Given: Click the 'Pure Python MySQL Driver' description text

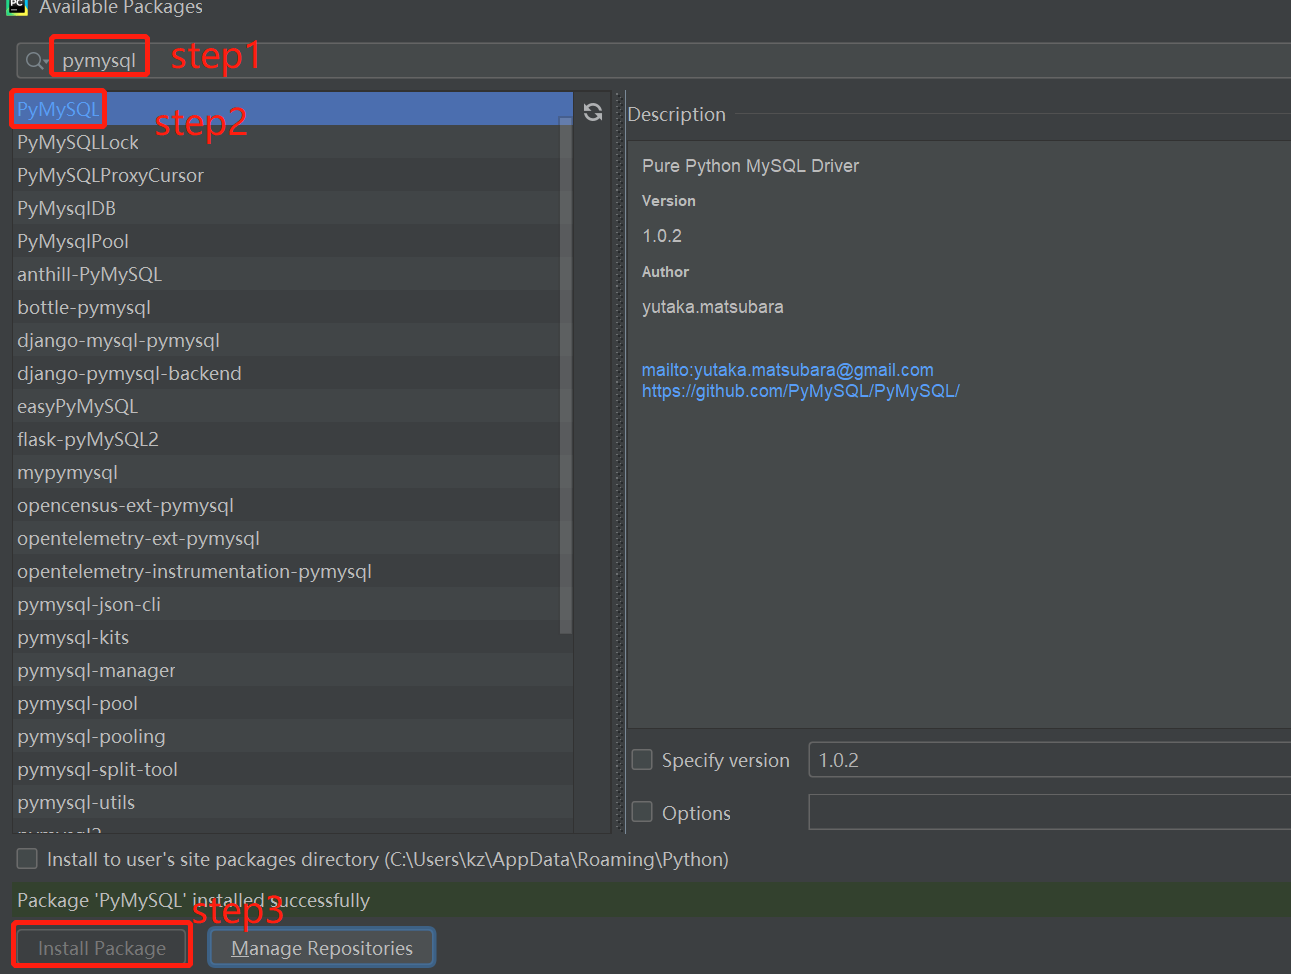Looking at the screenshot, I should (750, 166).
